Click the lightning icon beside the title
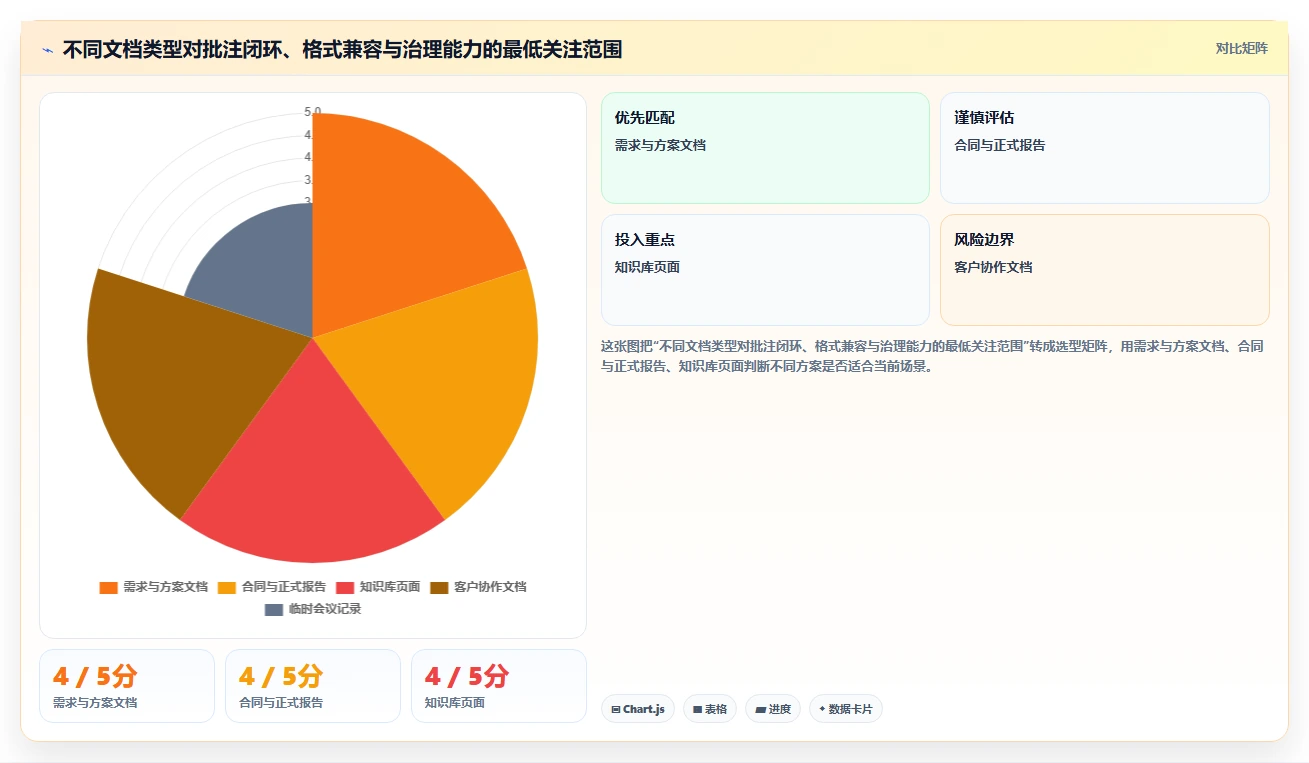This screenshot has width=1309, height=763. (47, 50)
